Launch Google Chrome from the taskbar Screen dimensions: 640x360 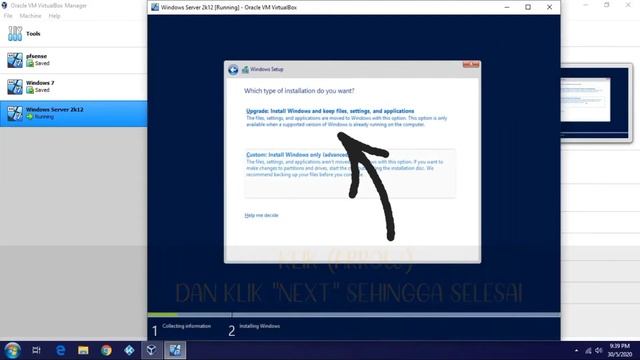[x=107, y=350]
